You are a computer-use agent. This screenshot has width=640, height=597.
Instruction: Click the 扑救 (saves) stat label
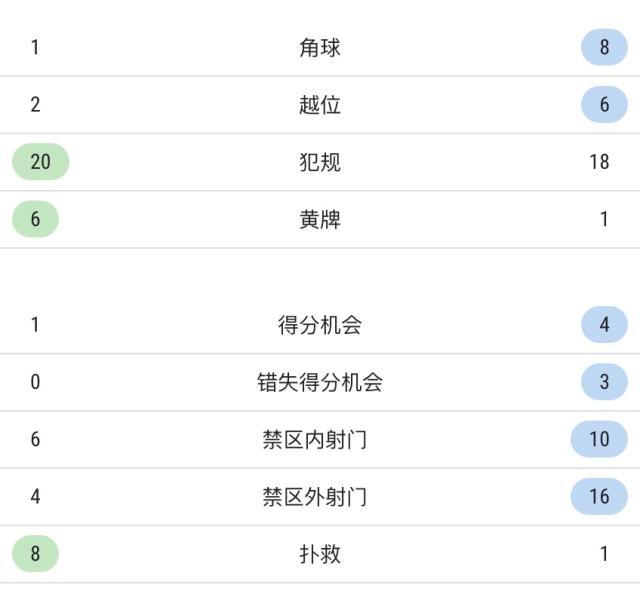[x=320, y=553]
